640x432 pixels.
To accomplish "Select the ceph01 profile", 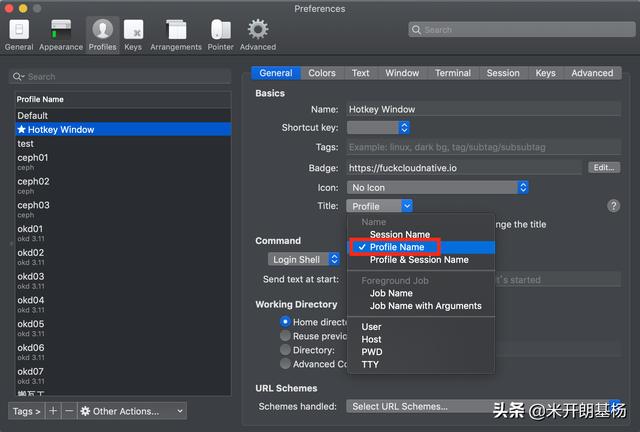I will point(123,162).
